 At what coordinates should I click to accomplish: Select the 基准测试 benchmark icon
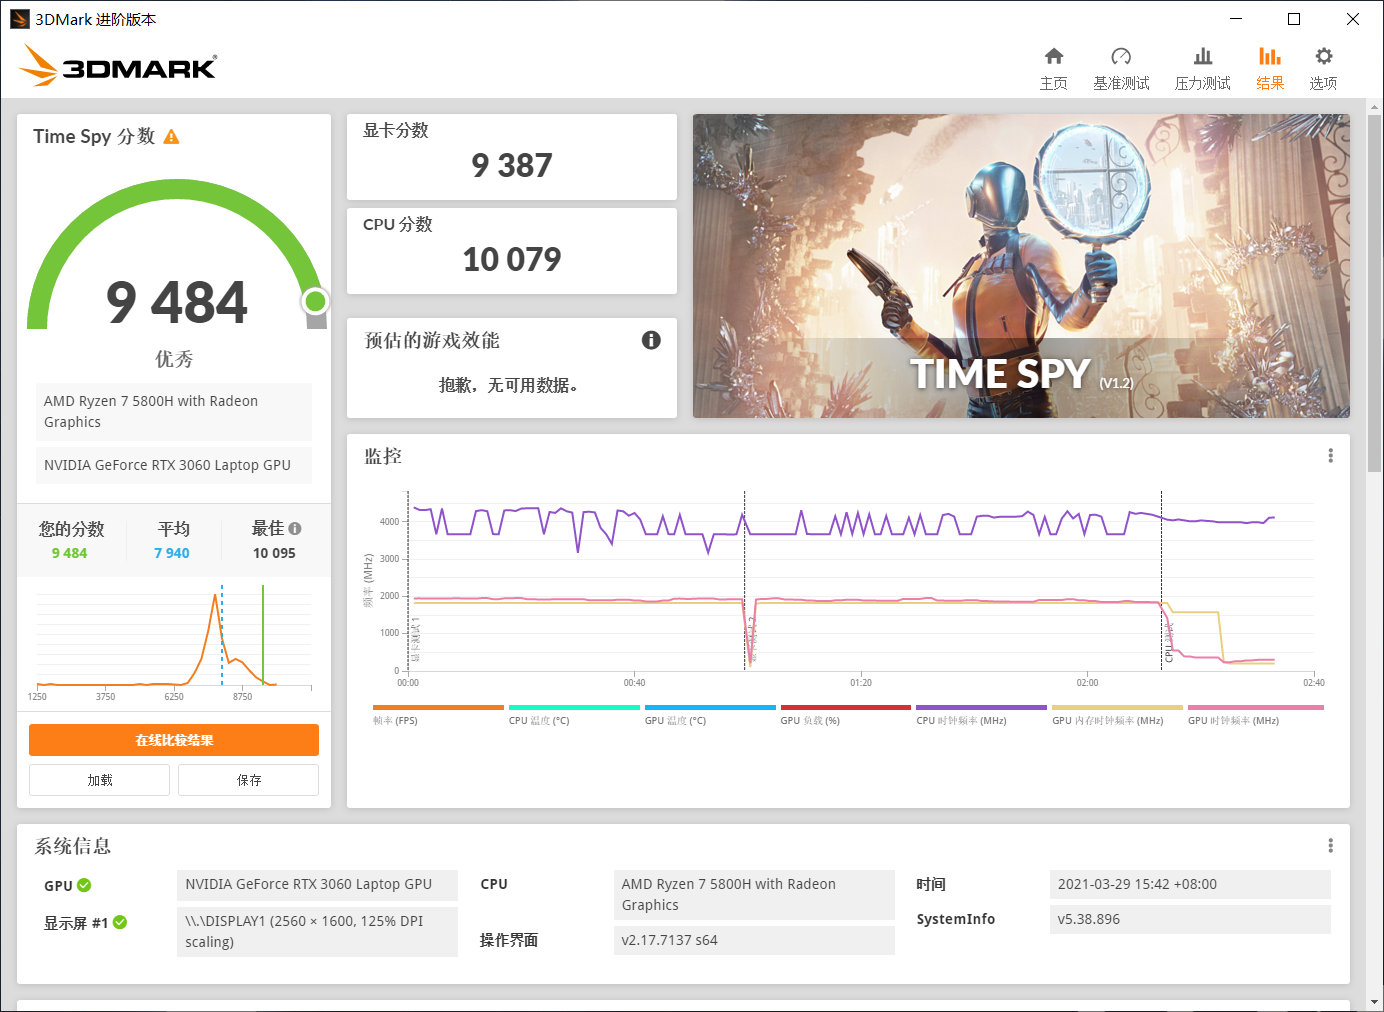tap(1121, 58)
